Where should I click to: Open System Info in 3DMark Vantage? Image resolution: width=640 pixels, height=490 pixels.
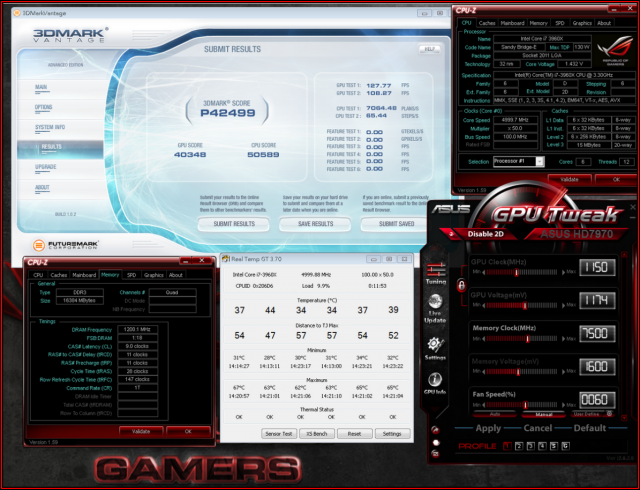[50, 127]
